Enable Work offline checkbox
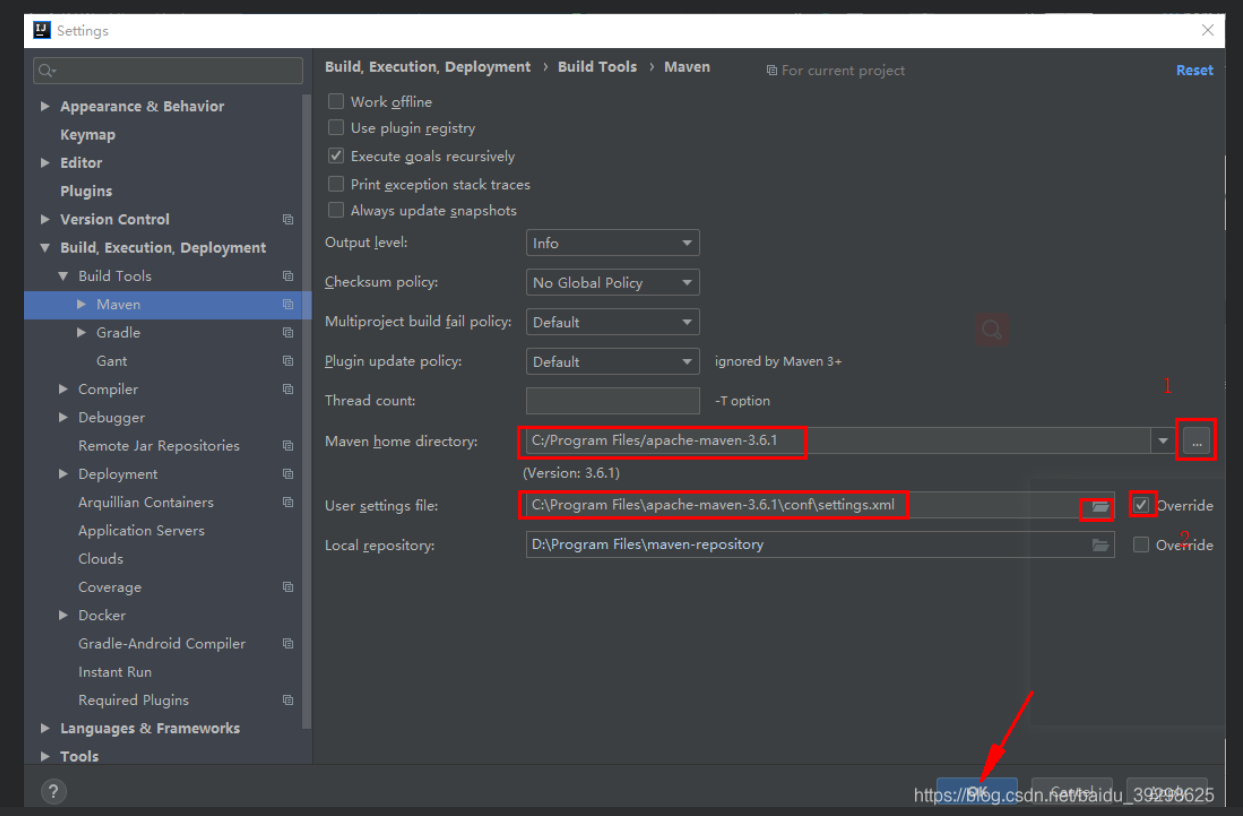 [x=336, y=101]
